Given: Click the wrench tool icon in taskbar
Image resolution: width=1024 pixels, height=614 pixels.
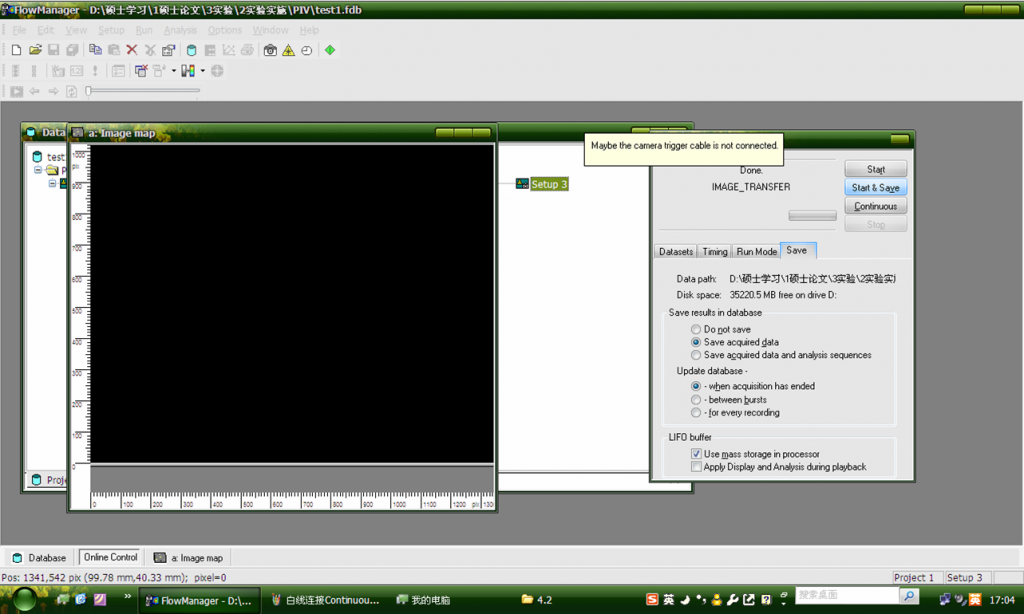Looking at the screenshot, I should pyautogui.click(x=733, y=599).
